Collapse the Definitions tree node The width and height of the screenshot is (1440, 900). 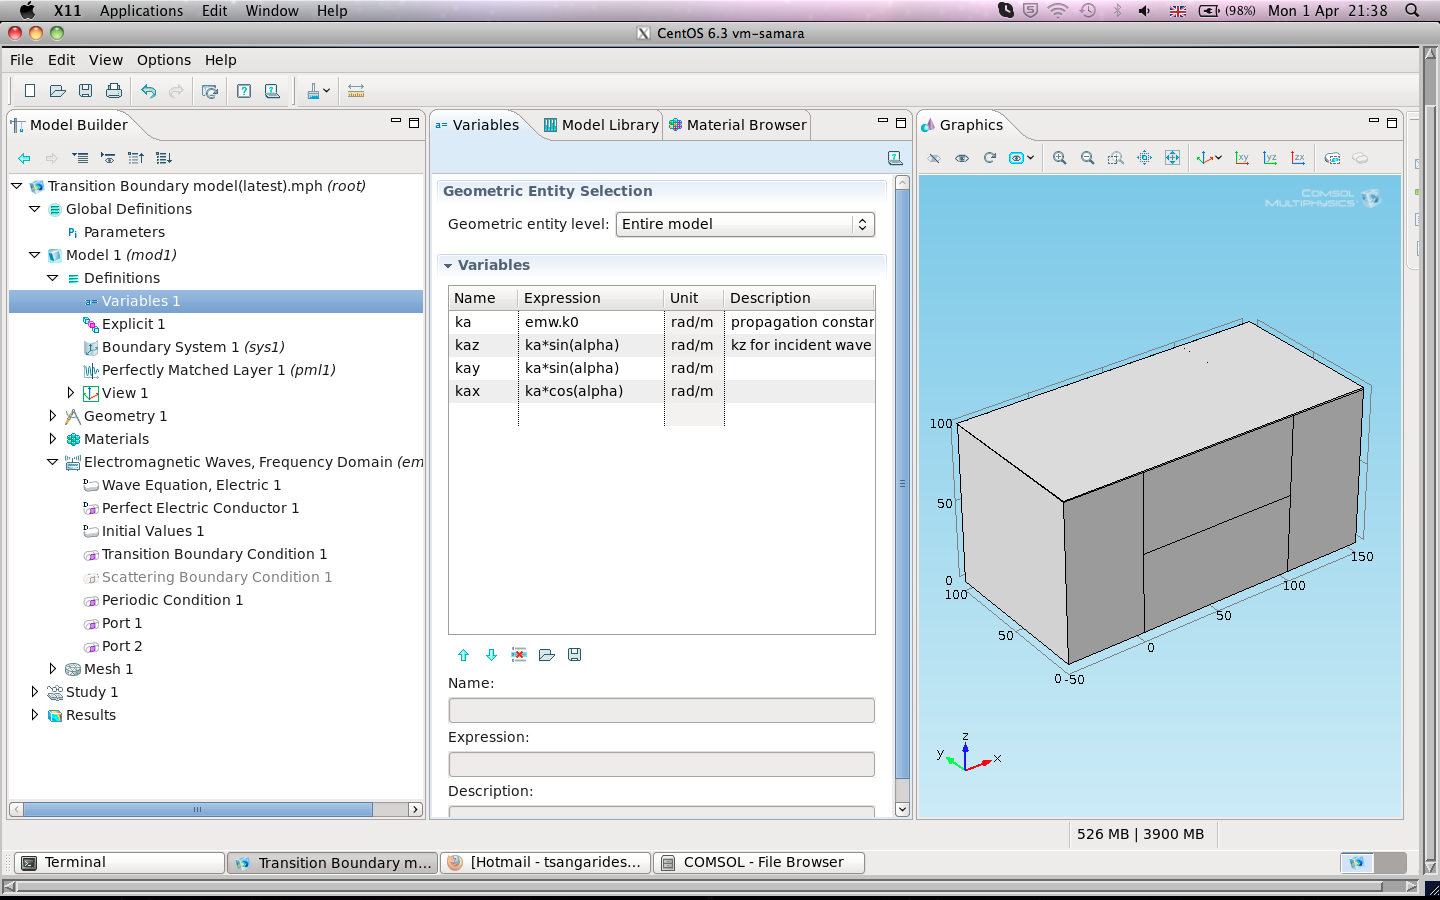[53, 278]
